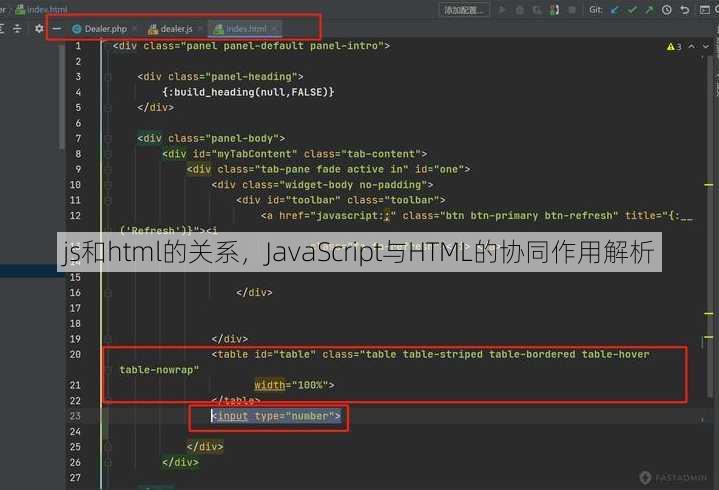Close the dealer.js tab

coord(200,29)
